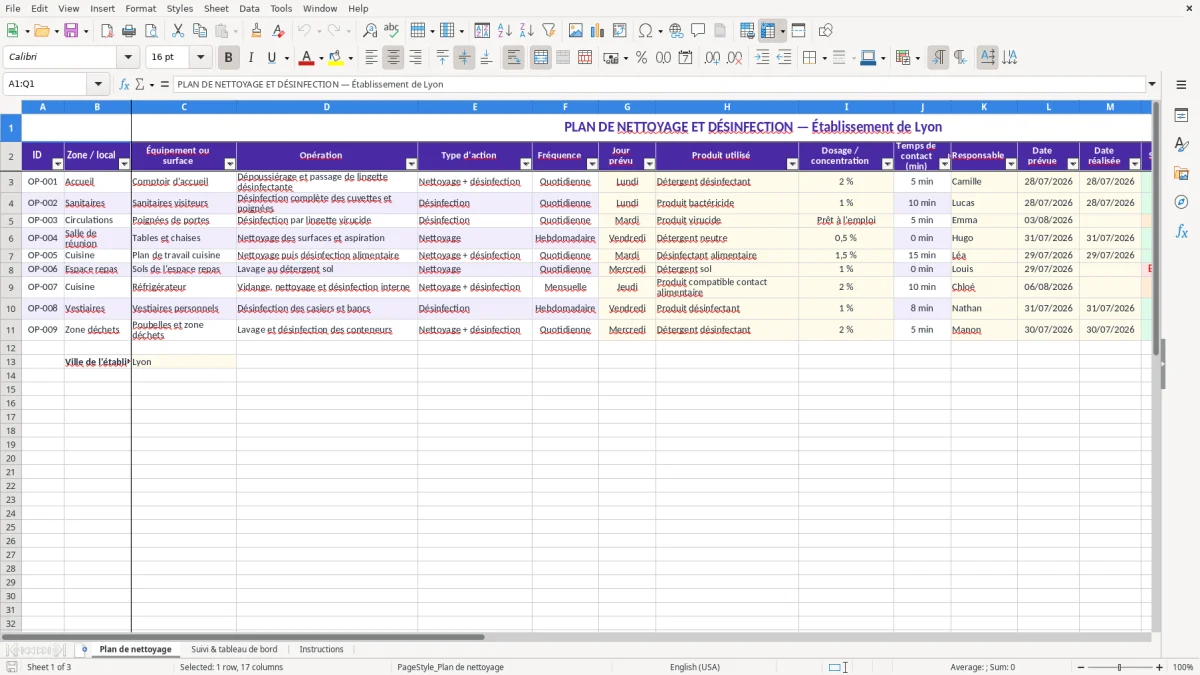
Task: Click the Merge and Center Cells icon
Action: pos(541,58)
